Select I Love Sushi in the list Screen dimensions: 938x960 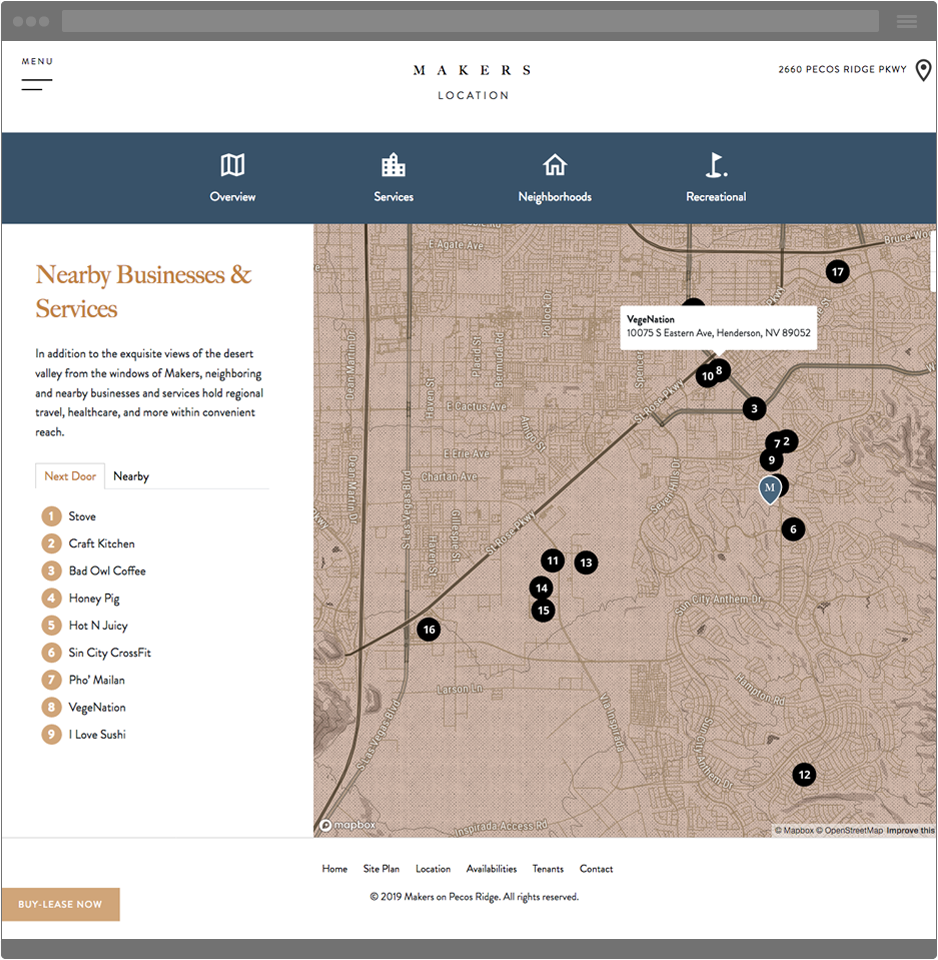[97, 734]
